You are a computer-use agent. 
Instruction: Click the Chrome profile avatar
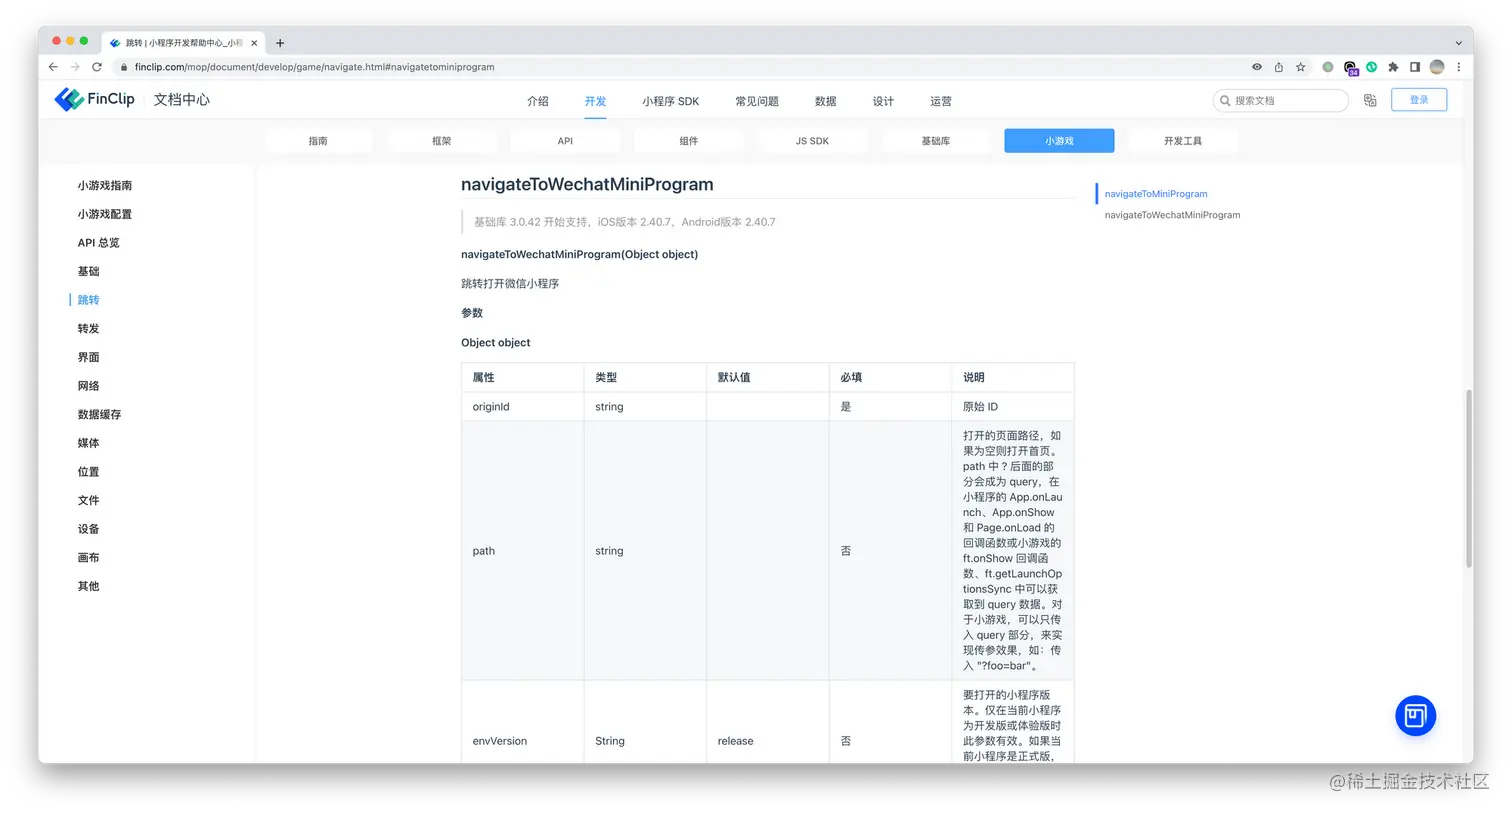coord(1437,67)
